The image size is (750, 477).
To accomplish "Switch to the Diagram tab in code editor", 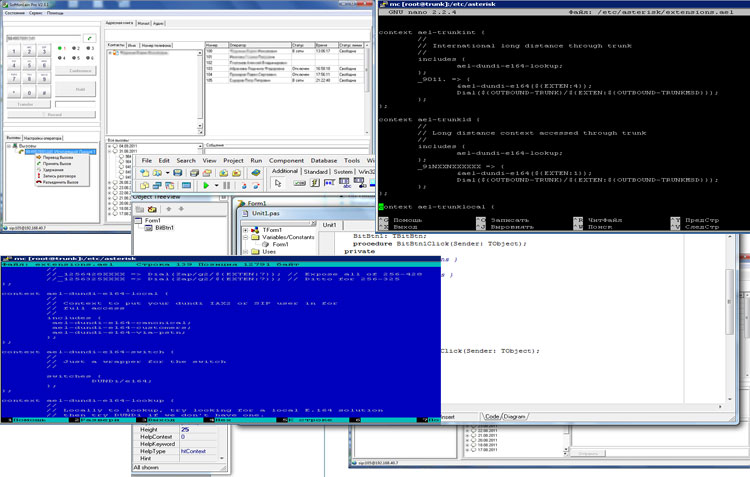I will tap(514, 417).
